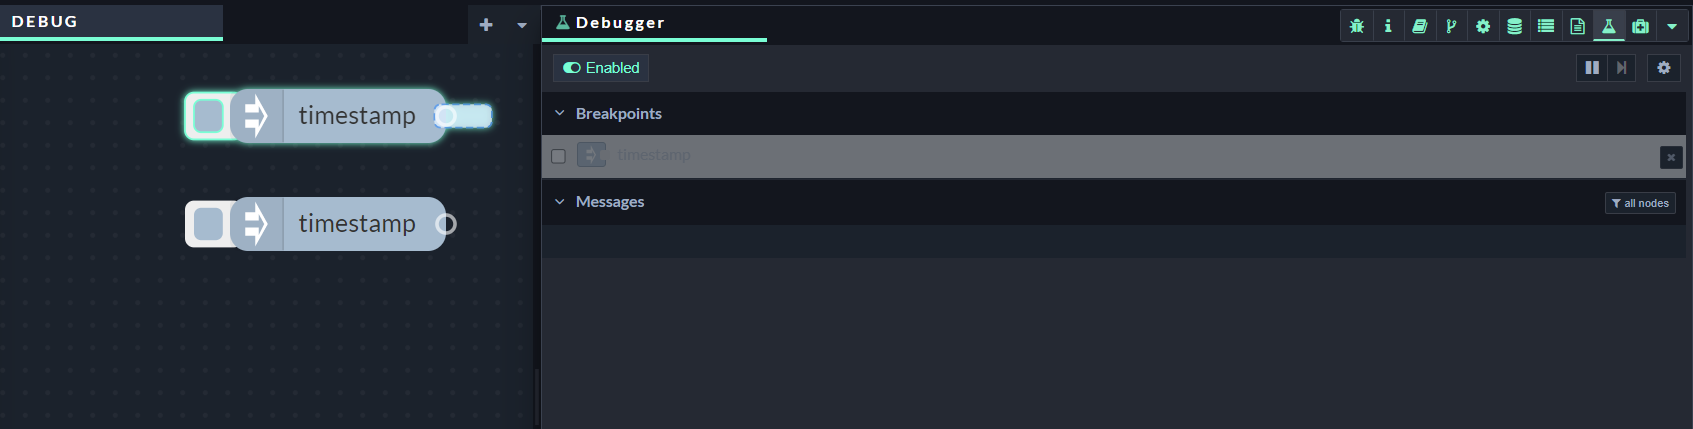1693x429 pixels.
Task: Collapse the Messages section
Action: pyautogui.click(x=560, y=202)
